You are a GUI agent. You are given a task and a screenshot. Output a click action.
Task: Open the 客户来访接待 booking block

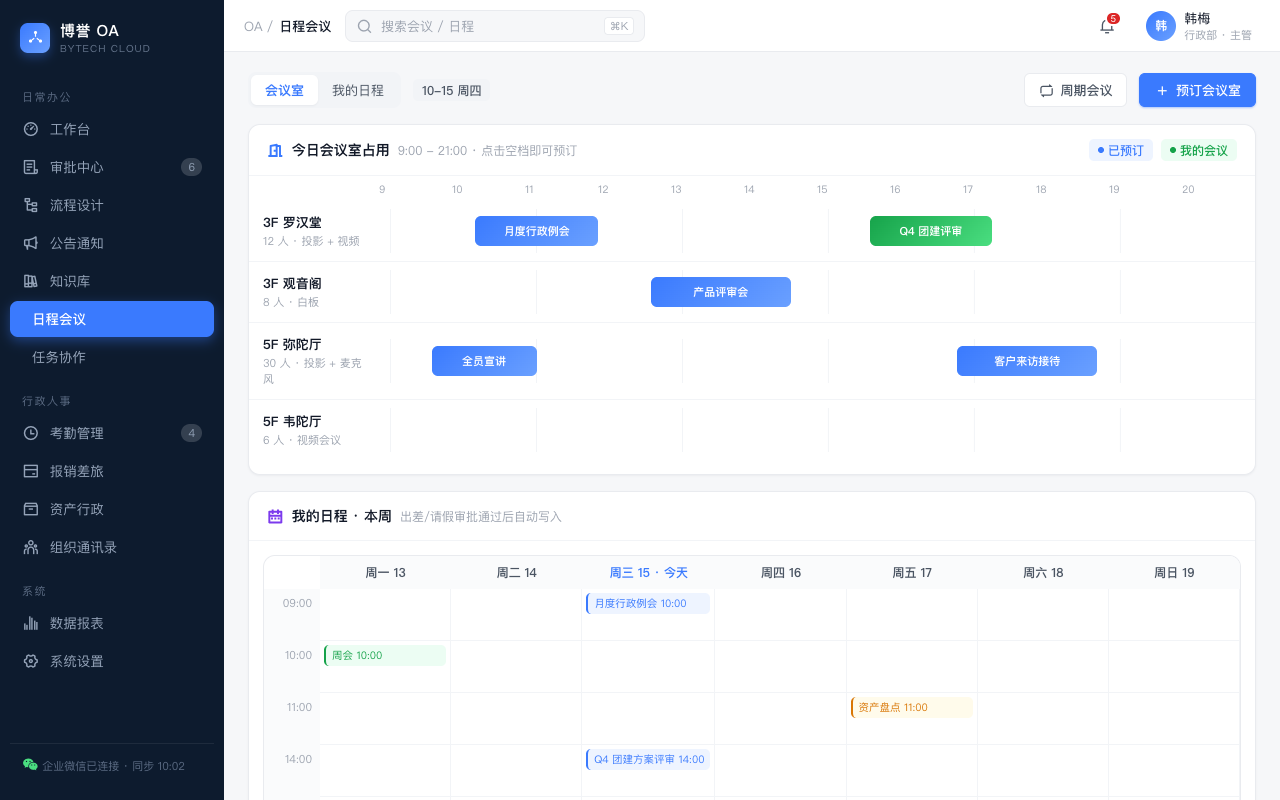[x=1027, y=361]
